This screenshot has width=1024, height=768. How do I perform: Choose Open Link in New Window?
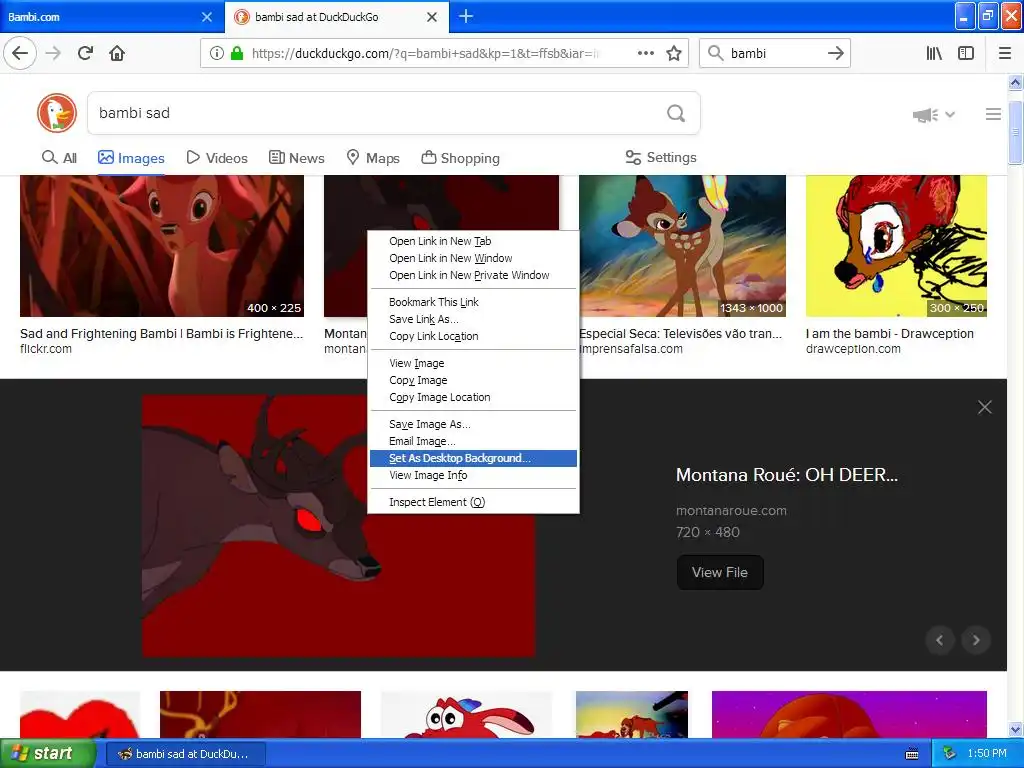point(473,258)
